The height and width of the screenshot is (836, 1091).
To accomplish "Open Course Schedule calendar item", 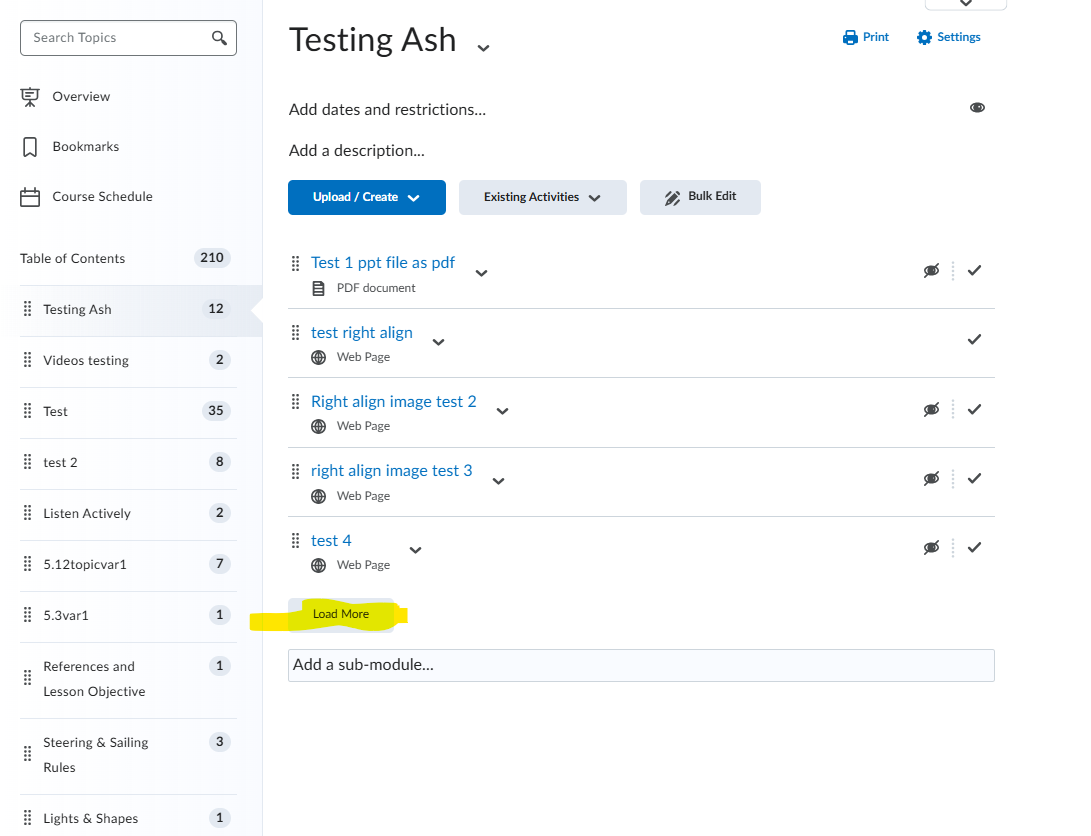I will 102,197.
